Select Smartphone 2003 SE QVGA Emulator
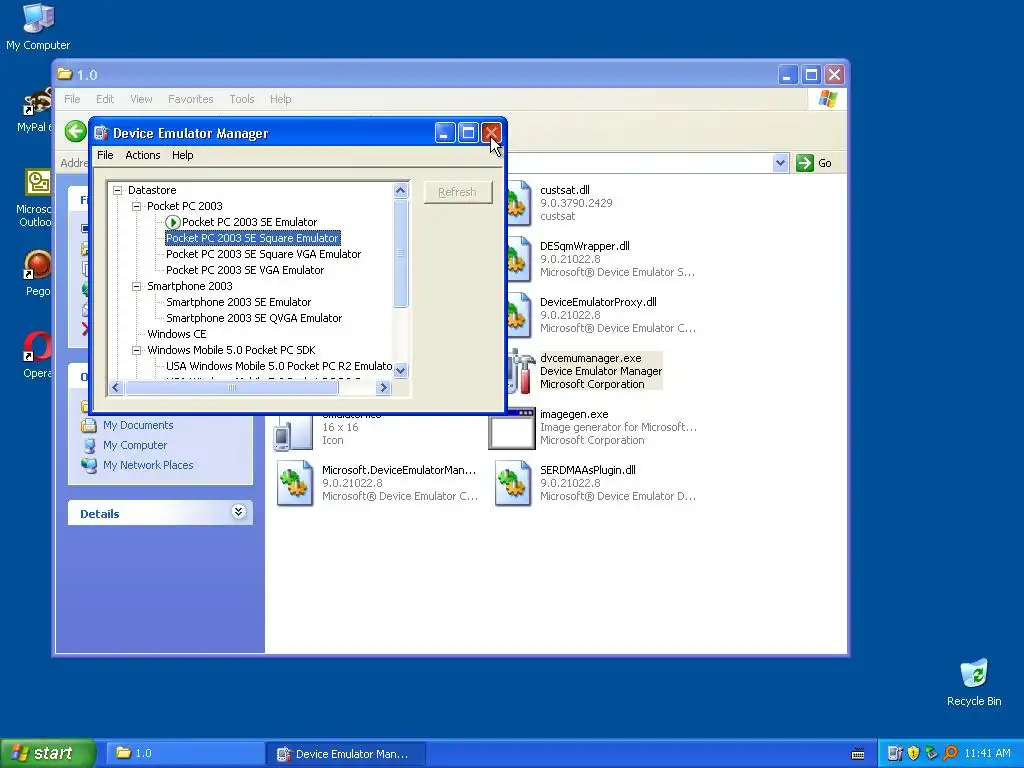Image resolution: width=1024 pixels, height=768 pixels. 254,318
